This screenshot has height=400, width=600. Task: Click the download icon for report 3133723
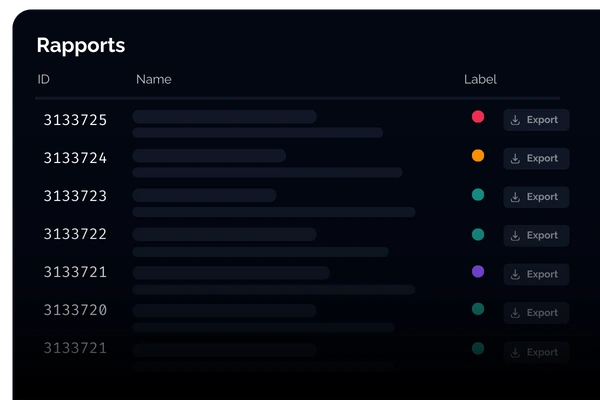pos(515,197)
